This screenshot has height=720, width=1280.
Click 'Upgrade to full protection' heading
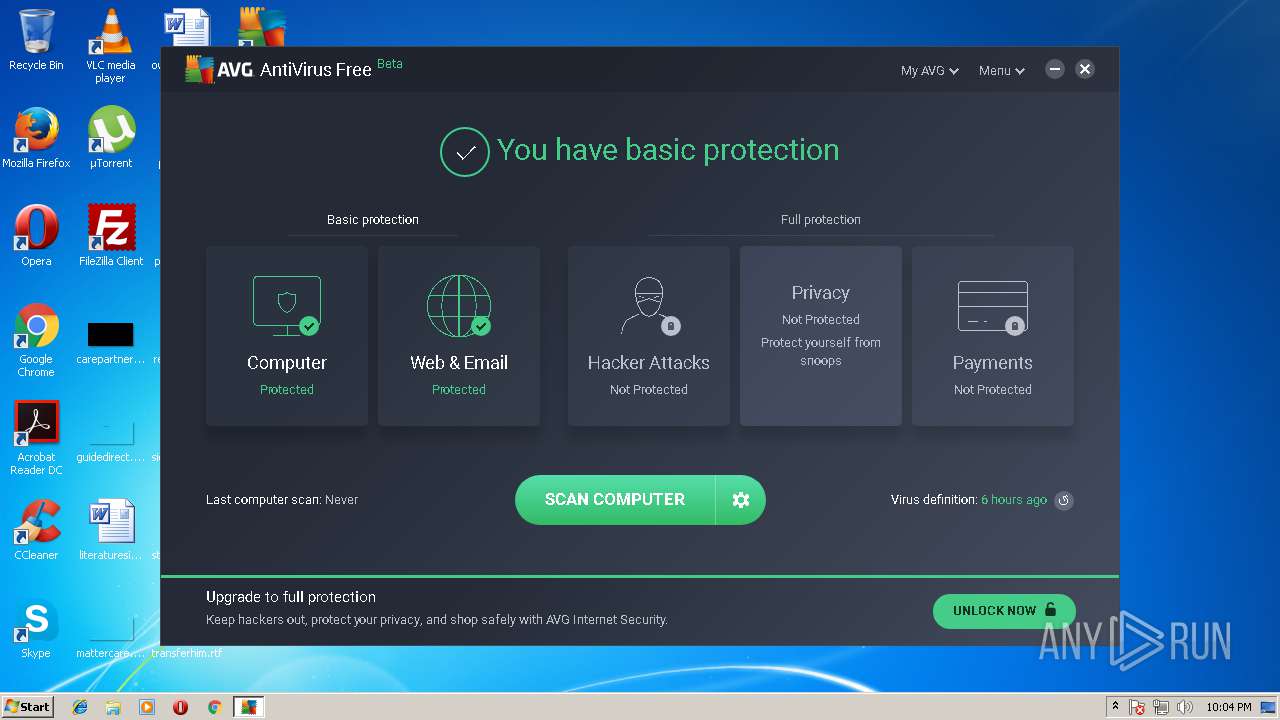(291, 597)
